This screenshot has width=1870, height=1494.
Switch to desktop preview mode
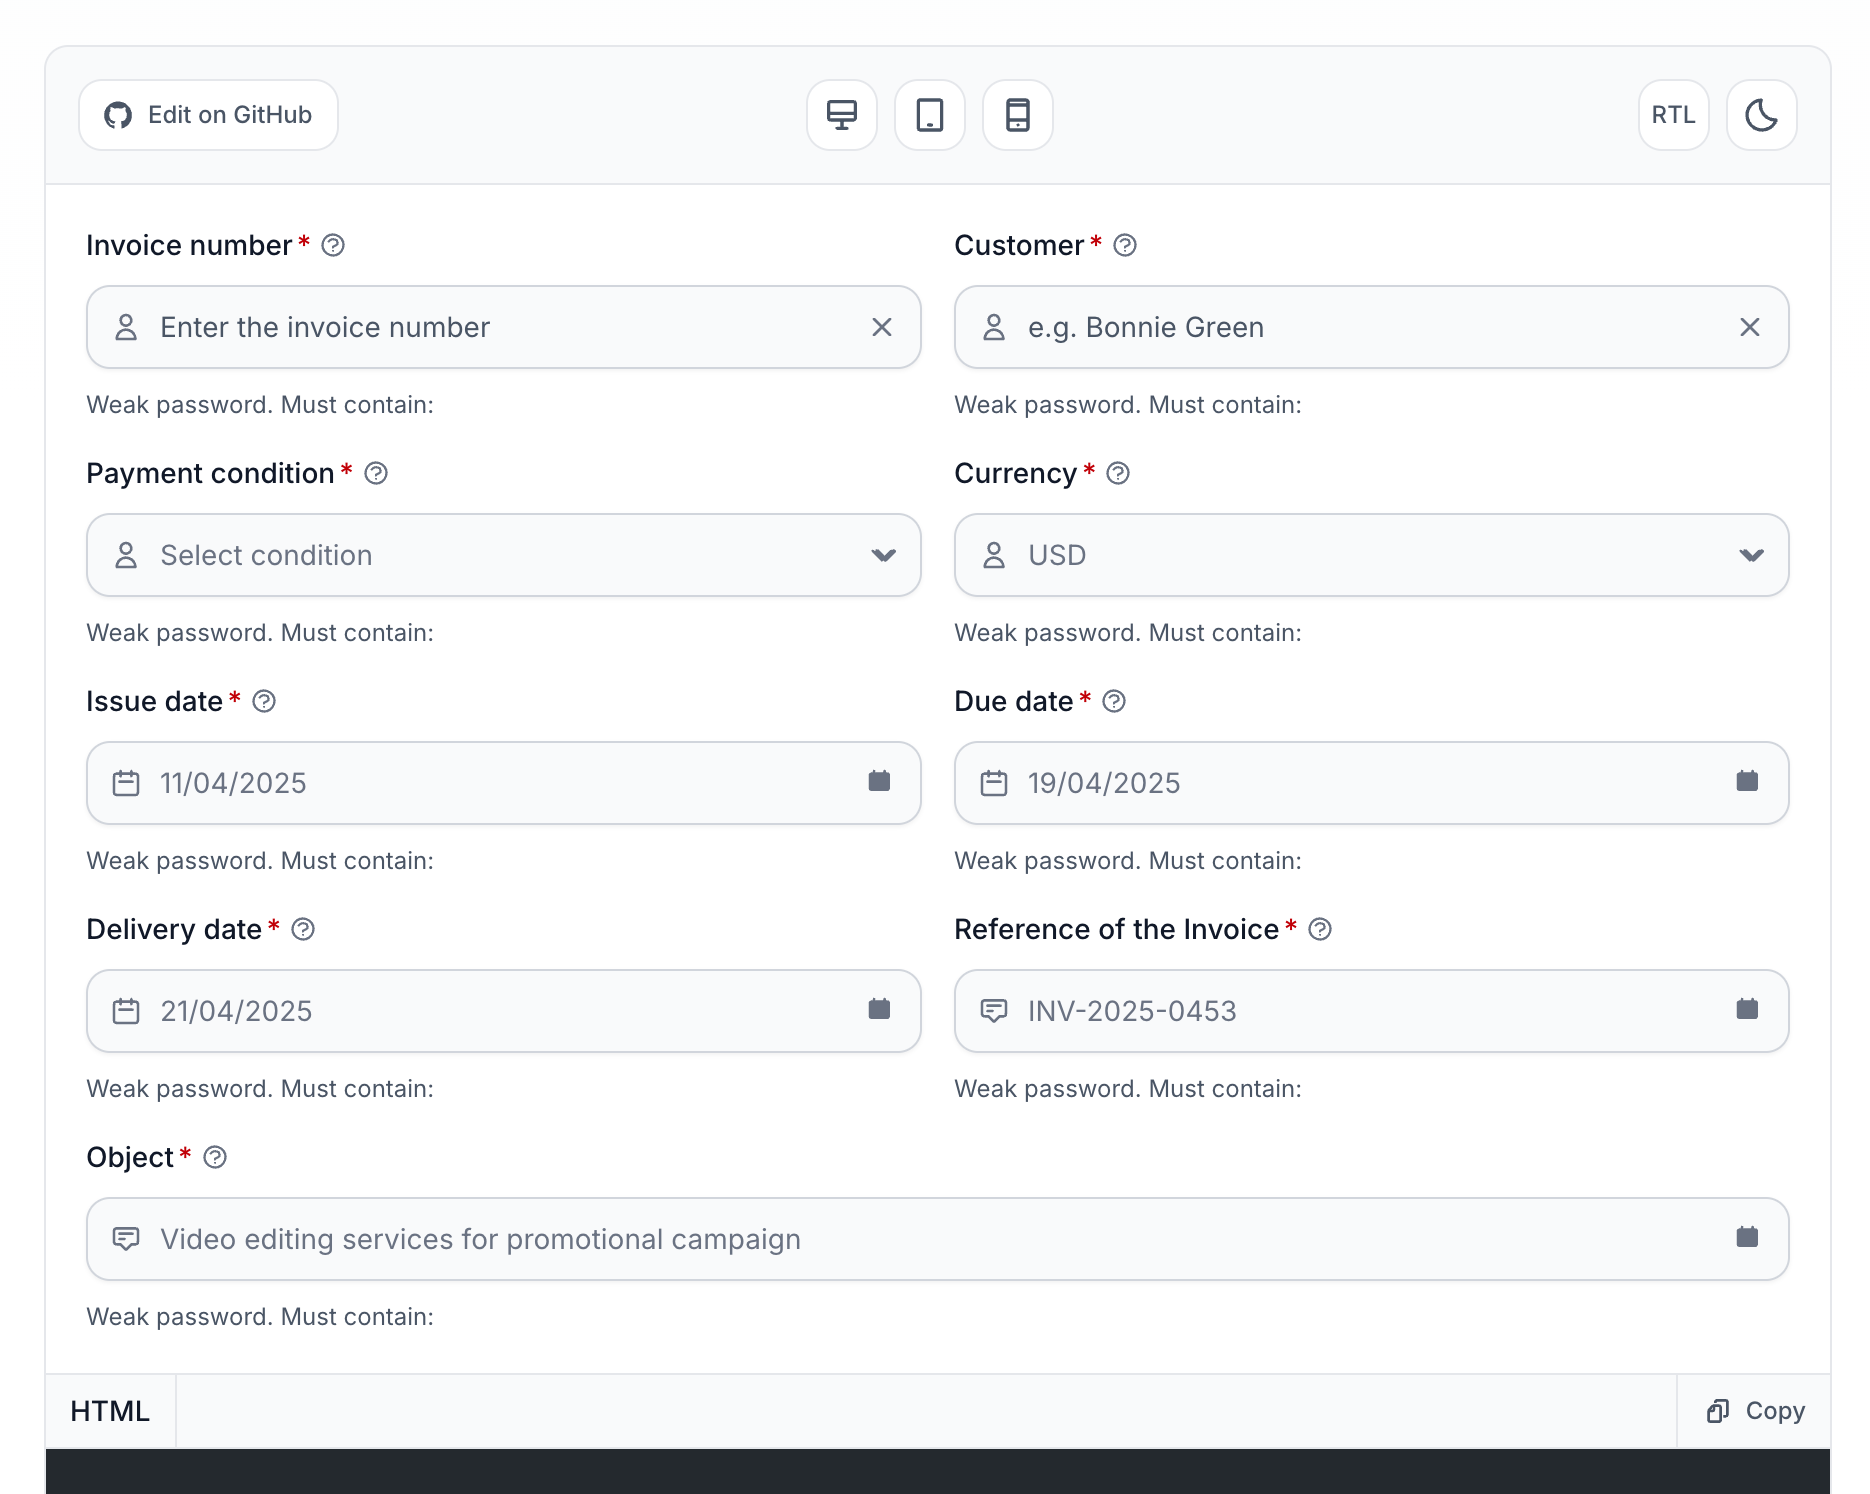coord(842,115)
